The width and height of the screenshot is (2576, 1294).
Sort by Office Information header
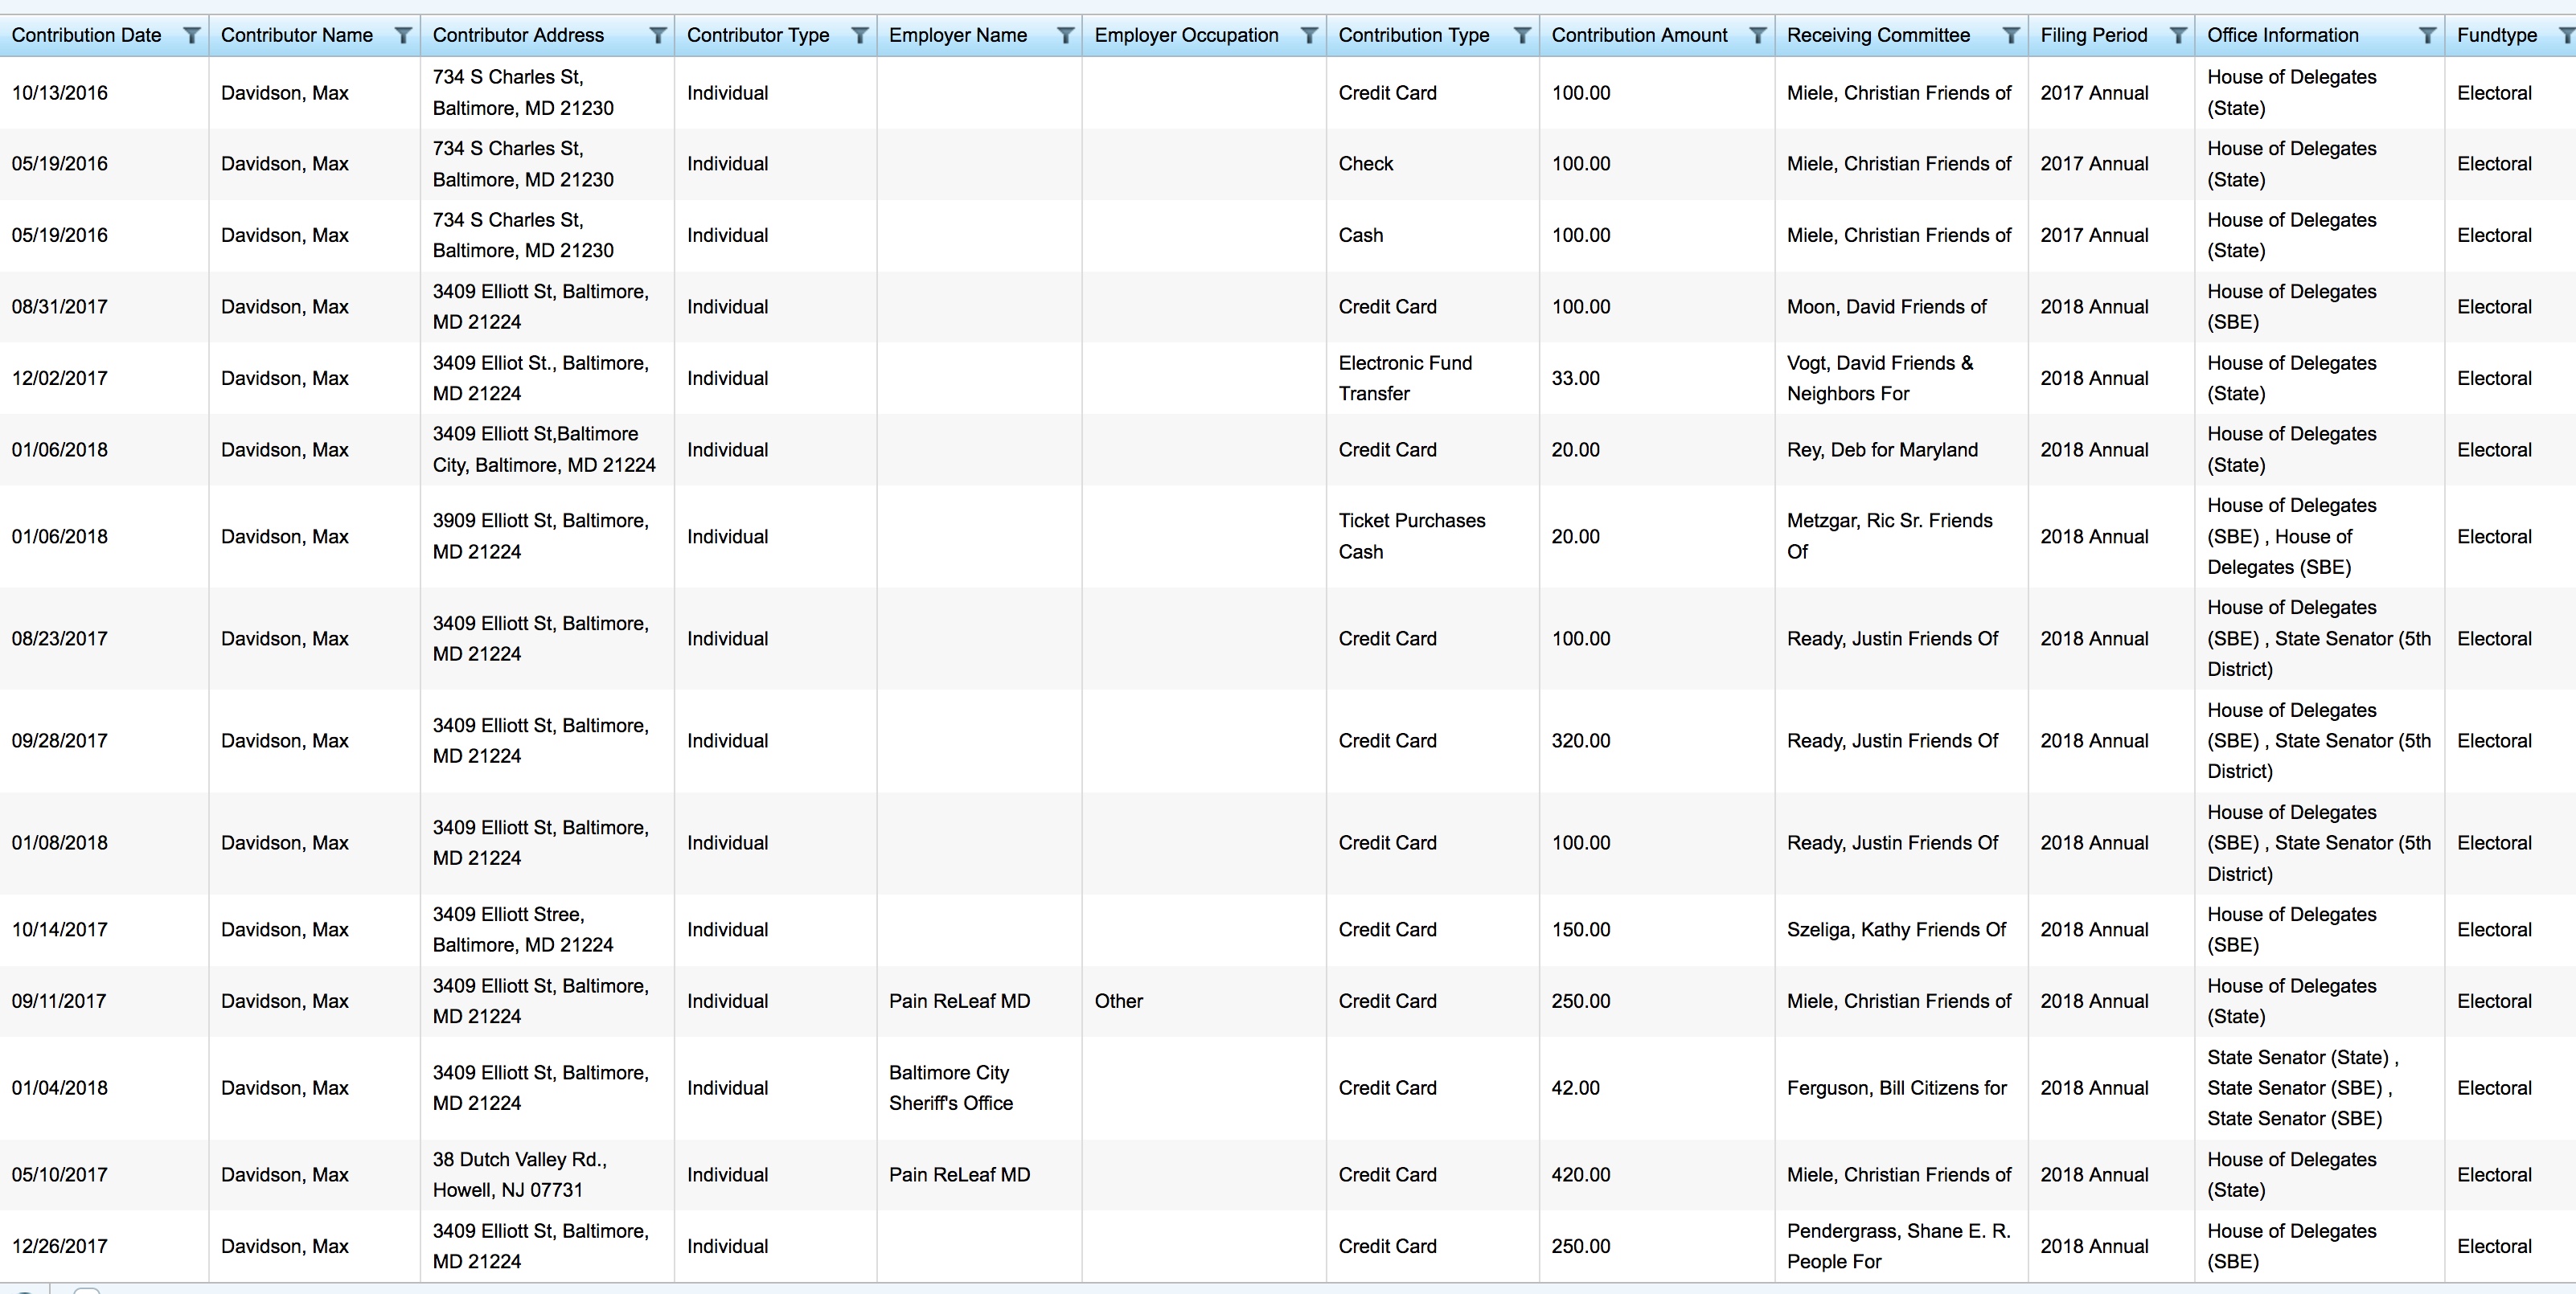tap(2283, 35)
